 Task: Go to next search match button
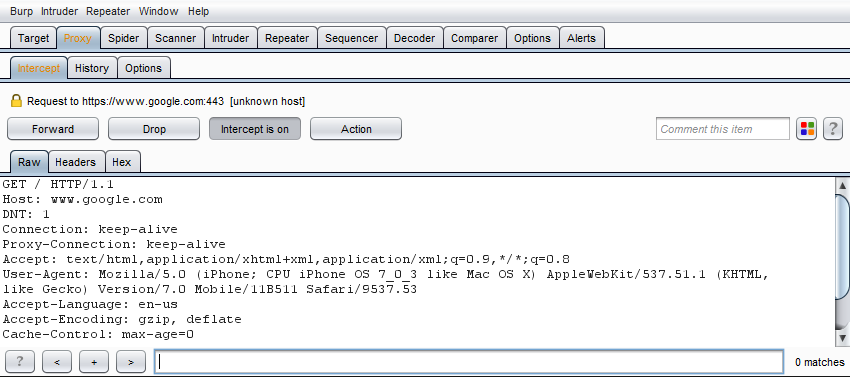coord(131,362)
